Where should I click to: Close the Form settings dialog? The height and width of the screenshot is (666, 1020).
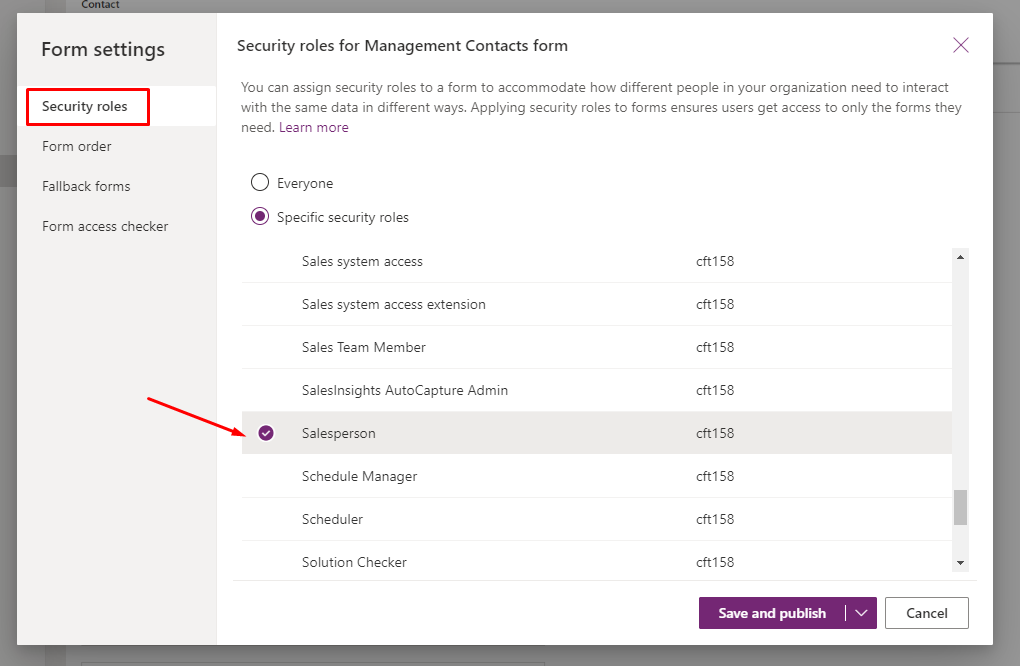click(x=961, y=45)
